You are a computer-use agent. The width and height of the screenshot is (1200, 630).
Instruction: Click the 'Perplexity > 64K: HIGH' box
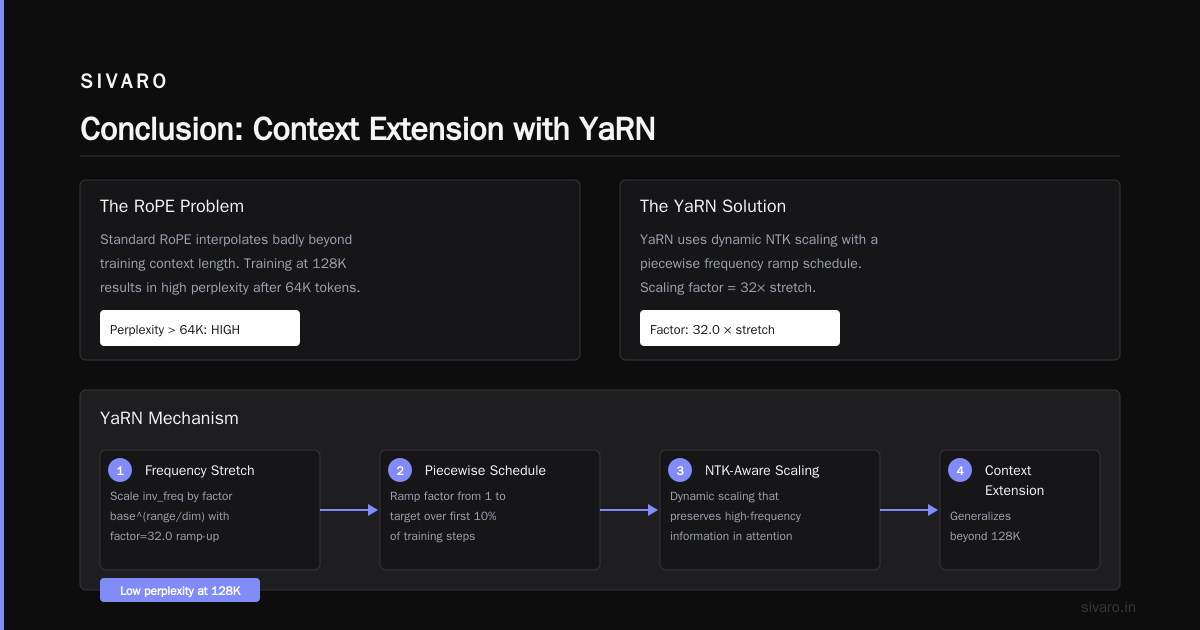200,328
